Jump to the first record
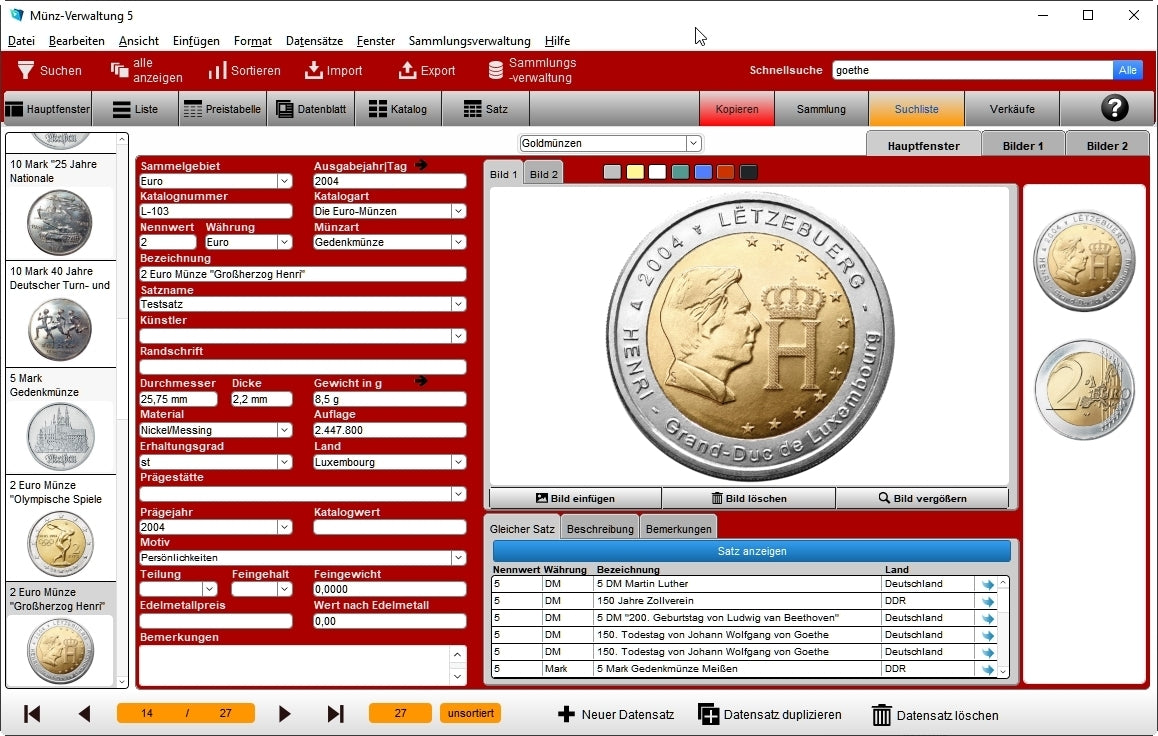The width and height of the screenshot is (1158, 736). click(x=32, y=714)
